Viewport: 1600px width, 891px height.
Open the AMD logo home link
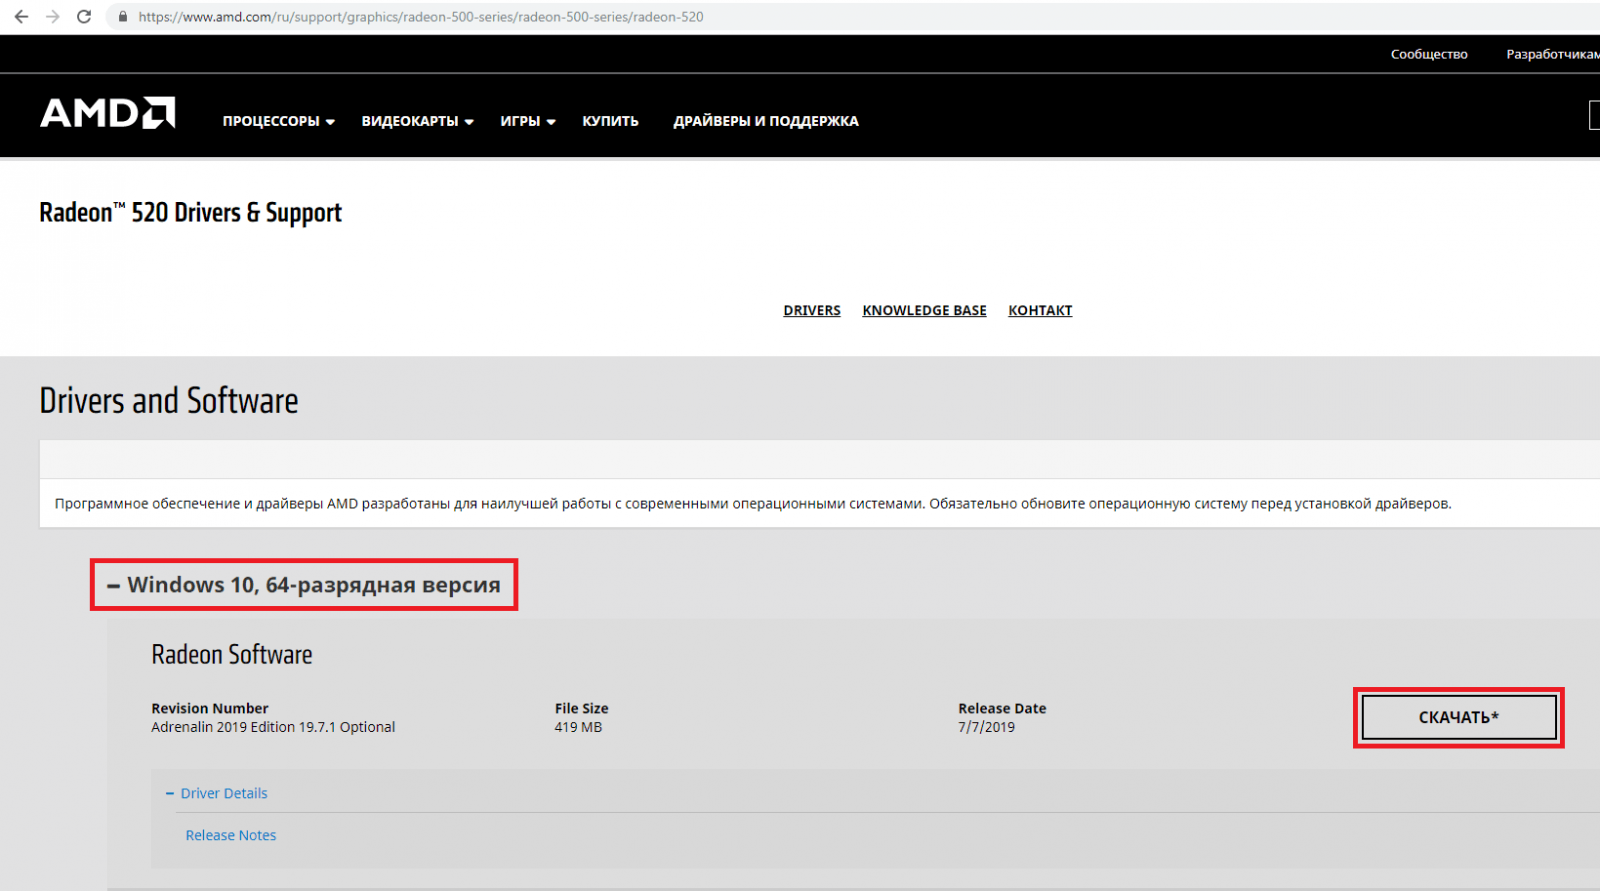(x=108, y=113)
